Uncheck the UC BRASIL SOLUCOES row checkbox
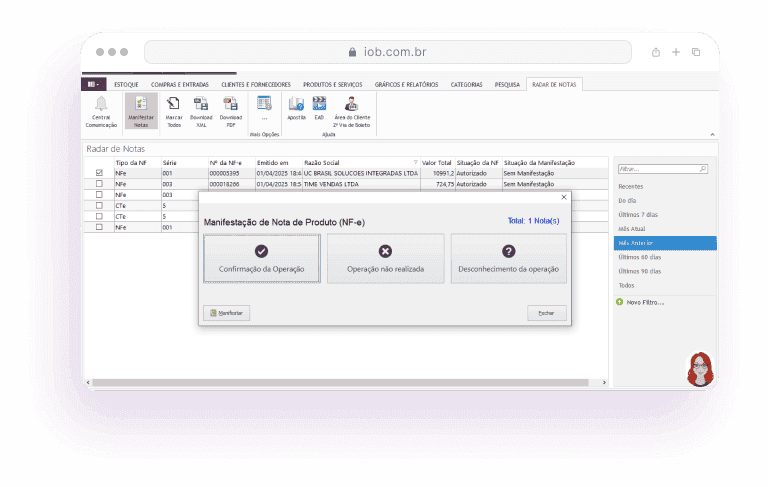The width and height of the screenshot is (768, 487). (99, 173)
